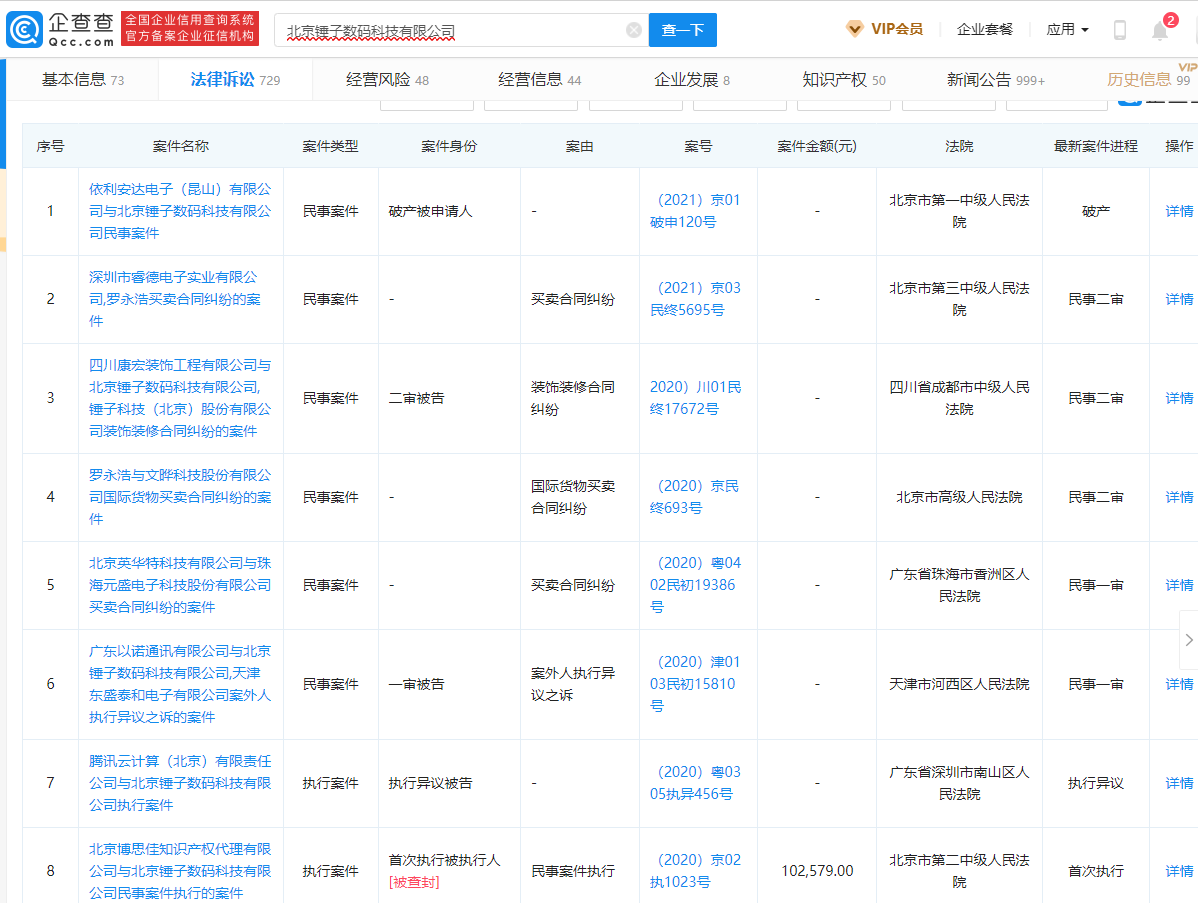Open case number （2021）京01破申120号
This screenshot has height=903, width=1198.
(x=695, y=211)
